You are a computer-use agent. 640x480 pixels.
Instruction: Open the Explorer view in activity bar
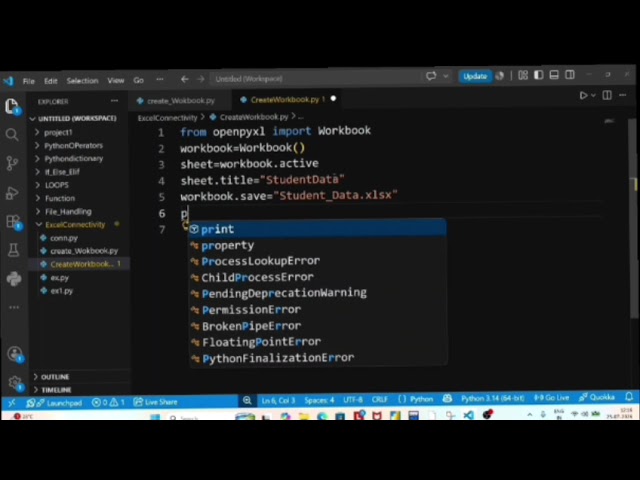(x=12, y=106)
